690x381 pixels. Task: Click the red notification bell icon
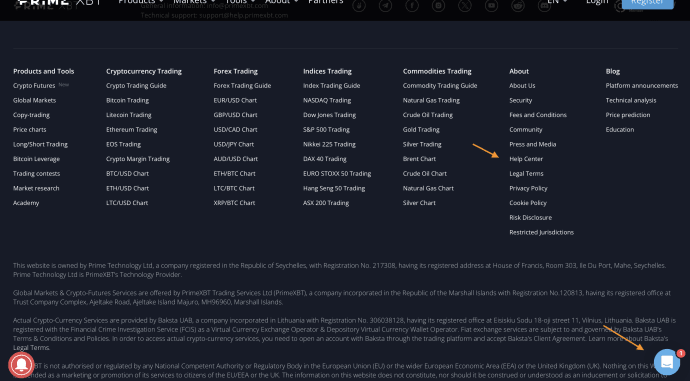[21, 365]
